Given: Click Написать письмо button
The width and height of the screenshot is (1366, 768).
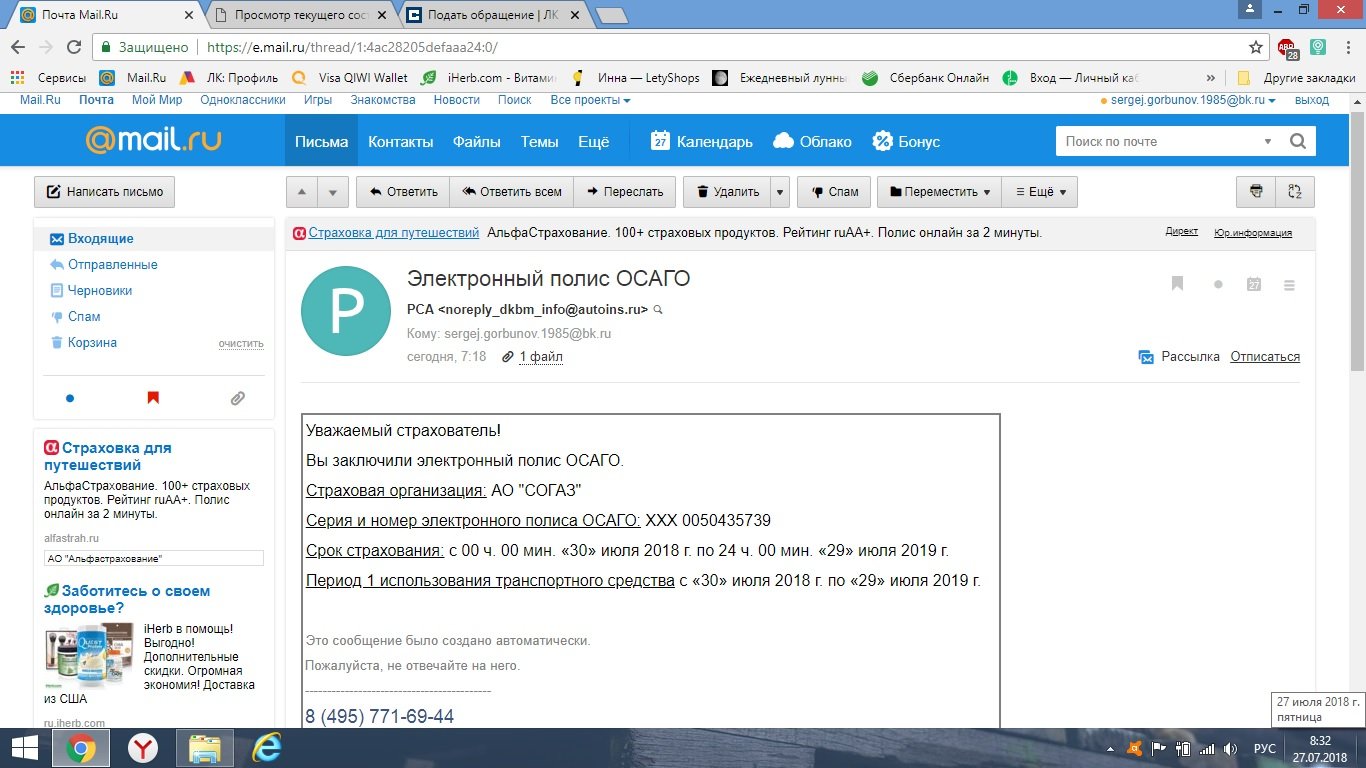Looking at the screenshot, I should point(105,192).
